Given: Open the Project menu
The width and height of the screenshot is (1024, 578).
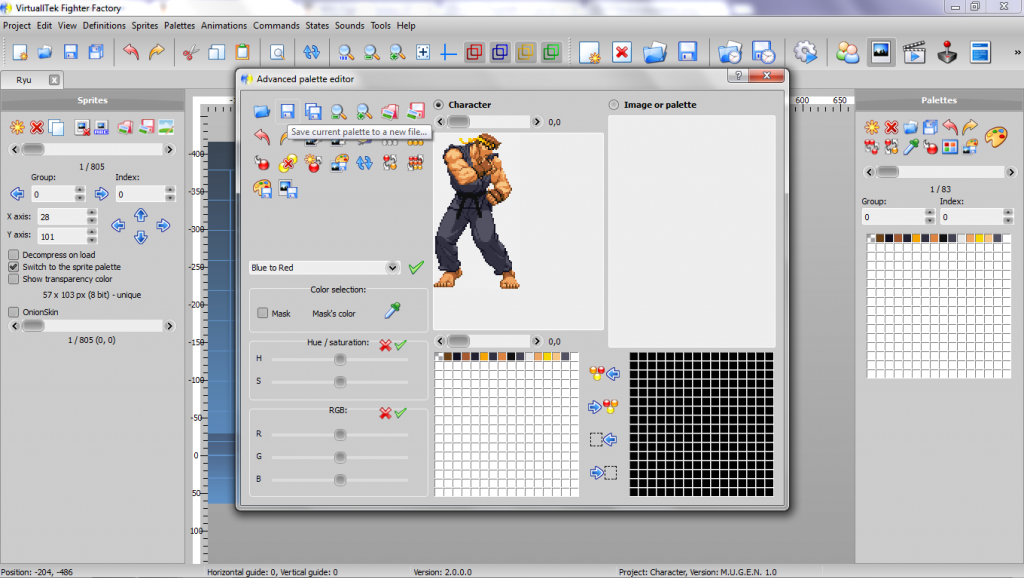Looking at the screenshot, I should point(17,25).
